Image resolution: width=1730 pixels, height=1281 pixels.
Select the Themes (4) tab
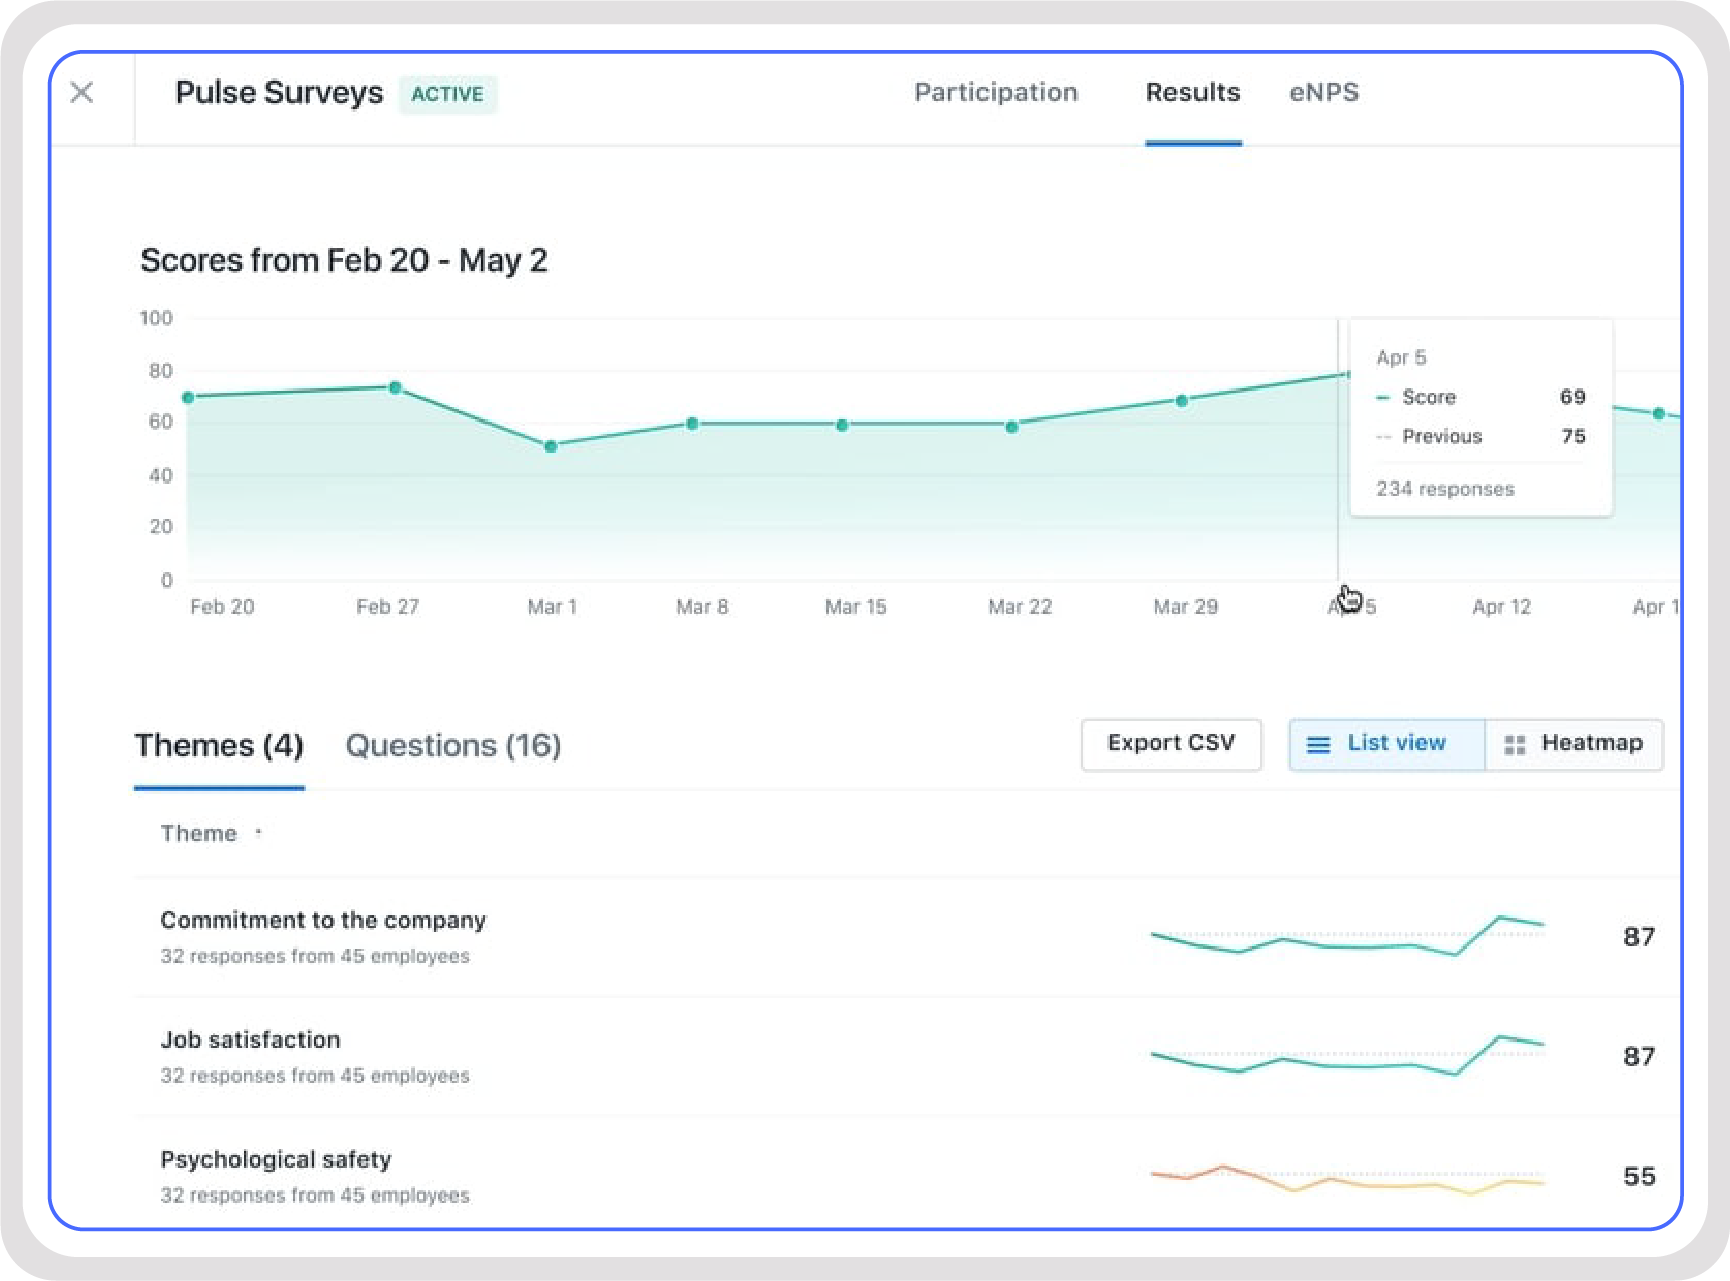[219, 746]
